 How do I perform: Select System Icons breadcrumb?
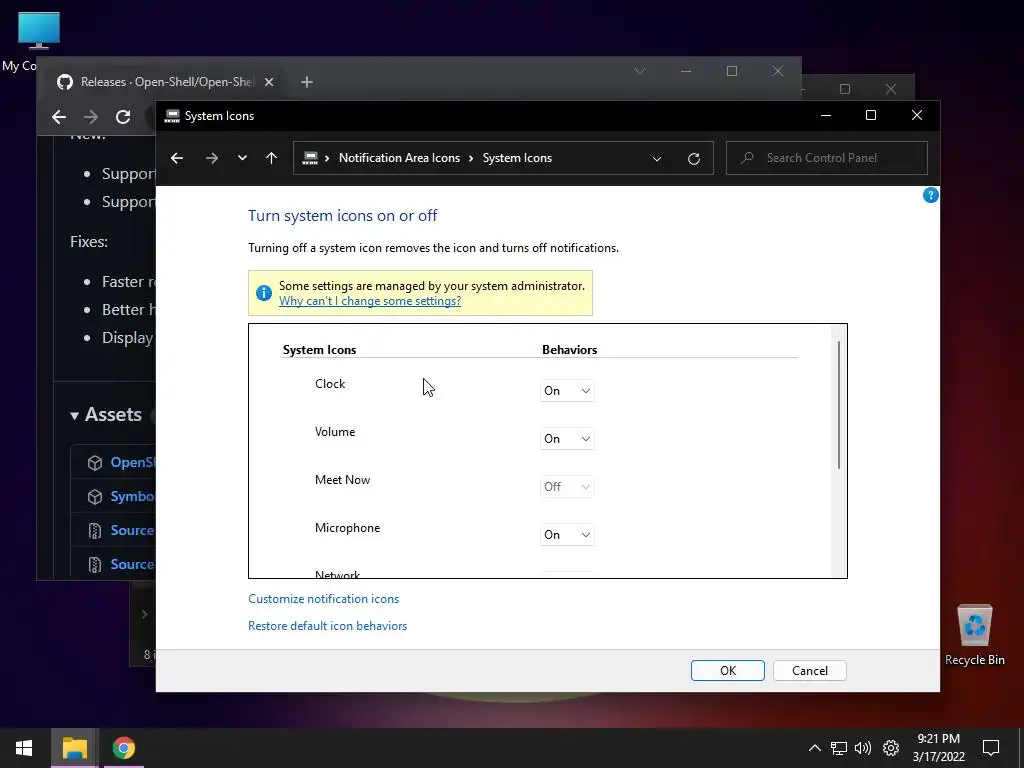point(517,158)
